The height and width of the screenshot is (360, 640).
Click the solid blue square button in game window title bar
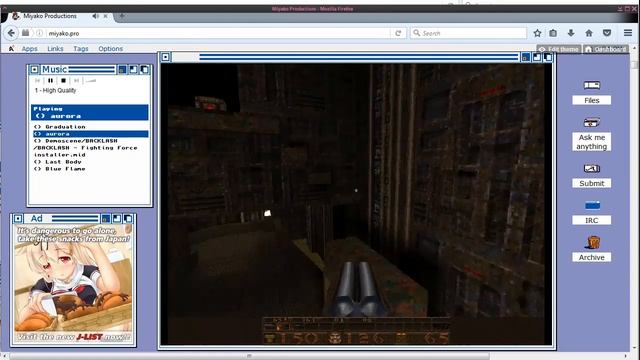526,57
